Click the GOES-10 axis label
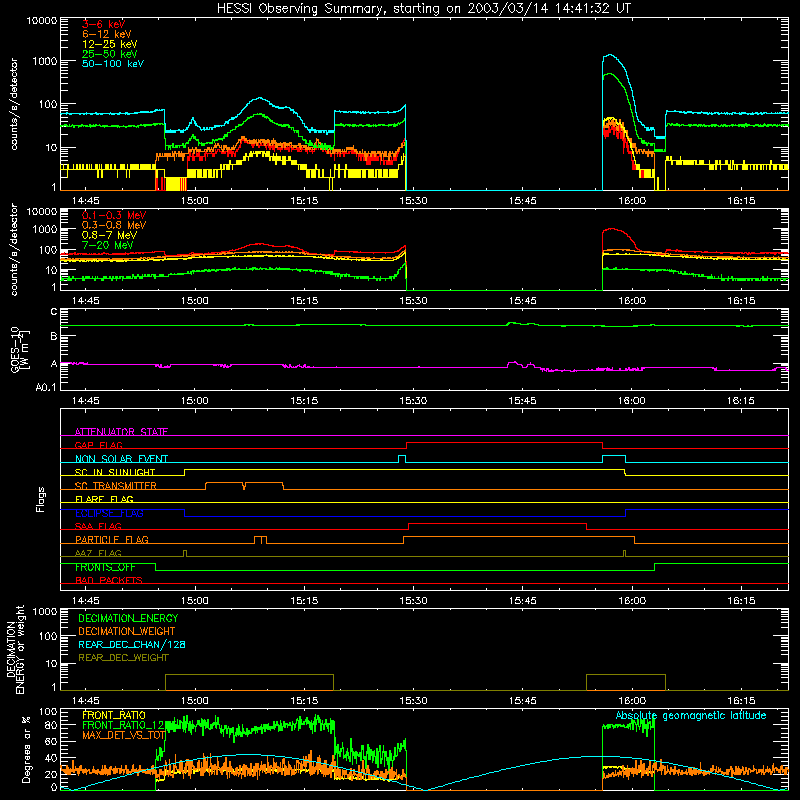Image resolution: width=800 pixels, height=800 pixels. point(20,349)
